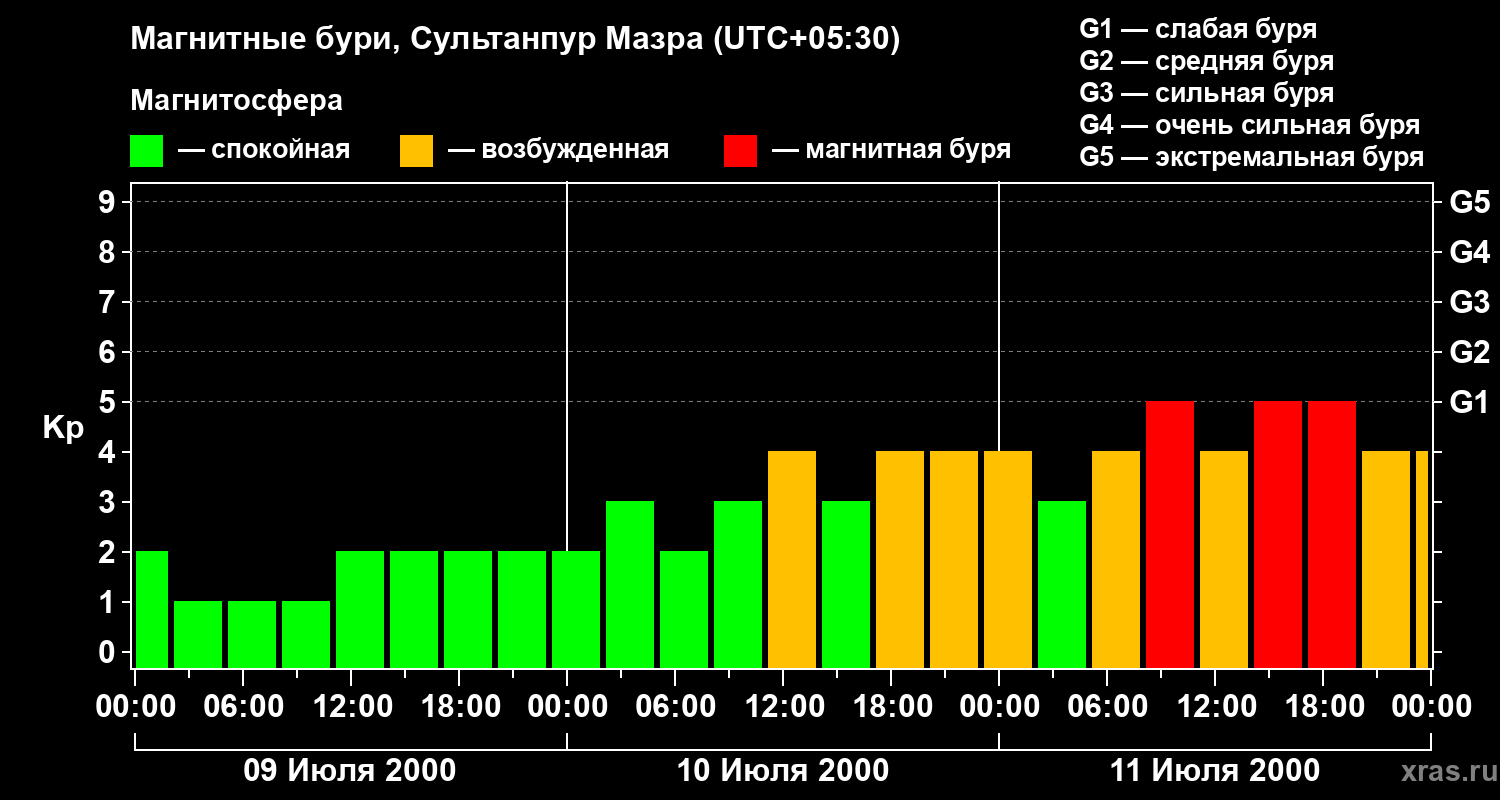Click the '— магнитная буря' legend label
Image resolution: width=1500 pixels, height=800 pixels.
892,151
